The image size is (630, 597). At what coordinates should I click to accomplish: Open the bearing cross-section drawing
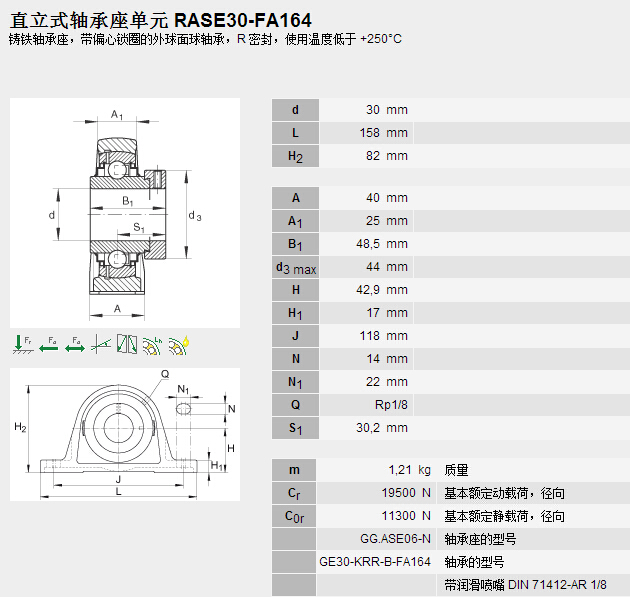tap(125, 212)
